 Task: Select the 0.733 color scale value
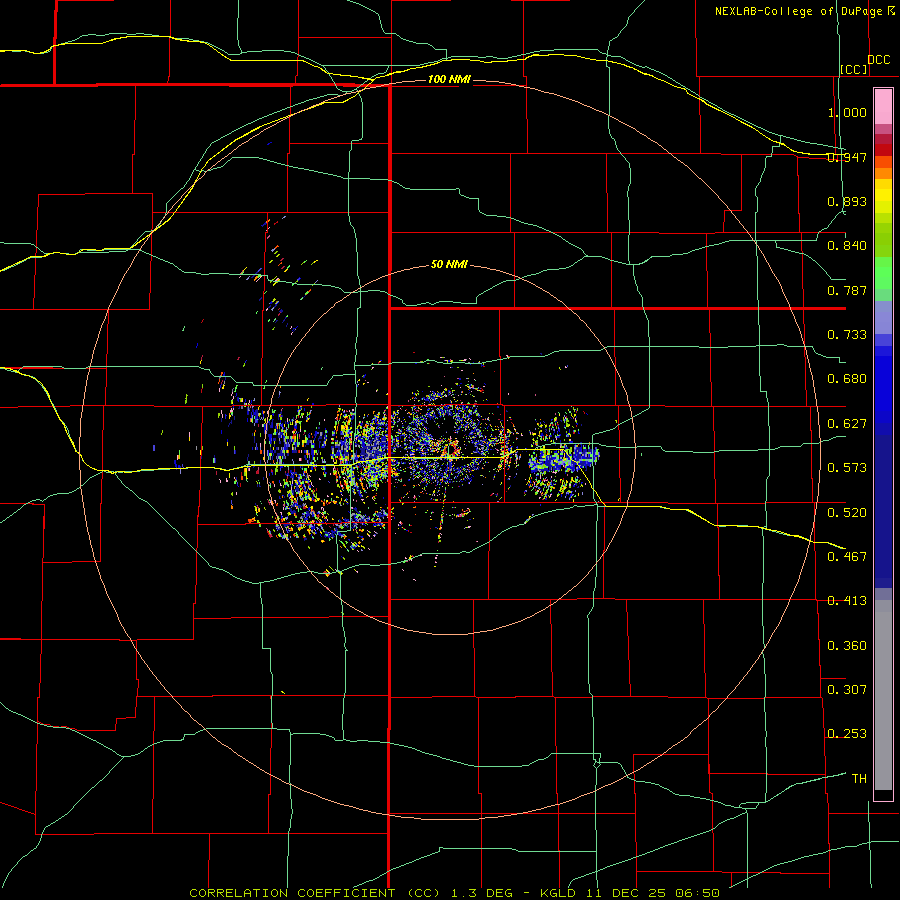coord(847,335)
